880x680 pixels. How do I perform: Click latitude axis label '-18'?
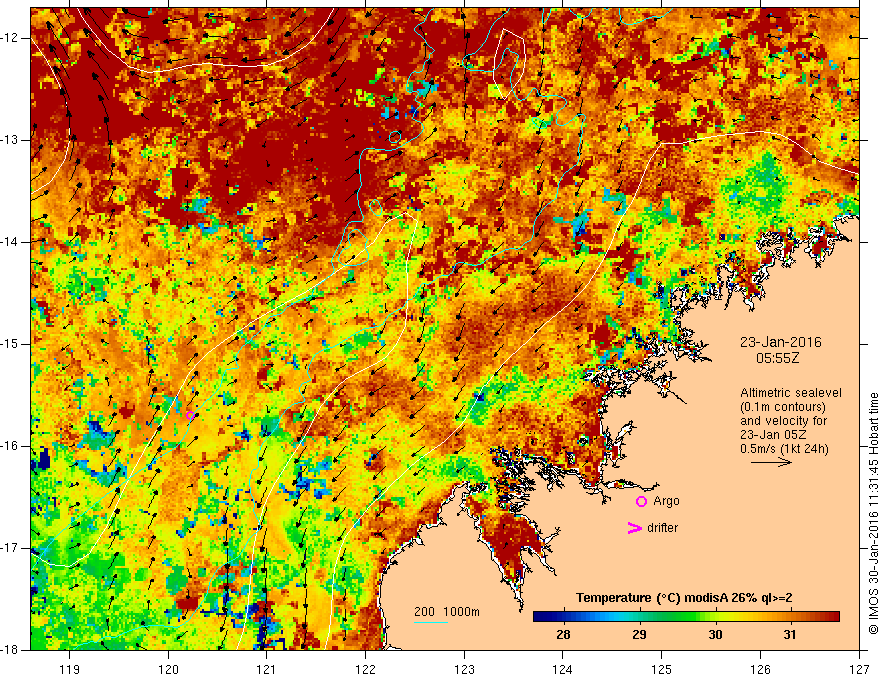tap(11, 650)
